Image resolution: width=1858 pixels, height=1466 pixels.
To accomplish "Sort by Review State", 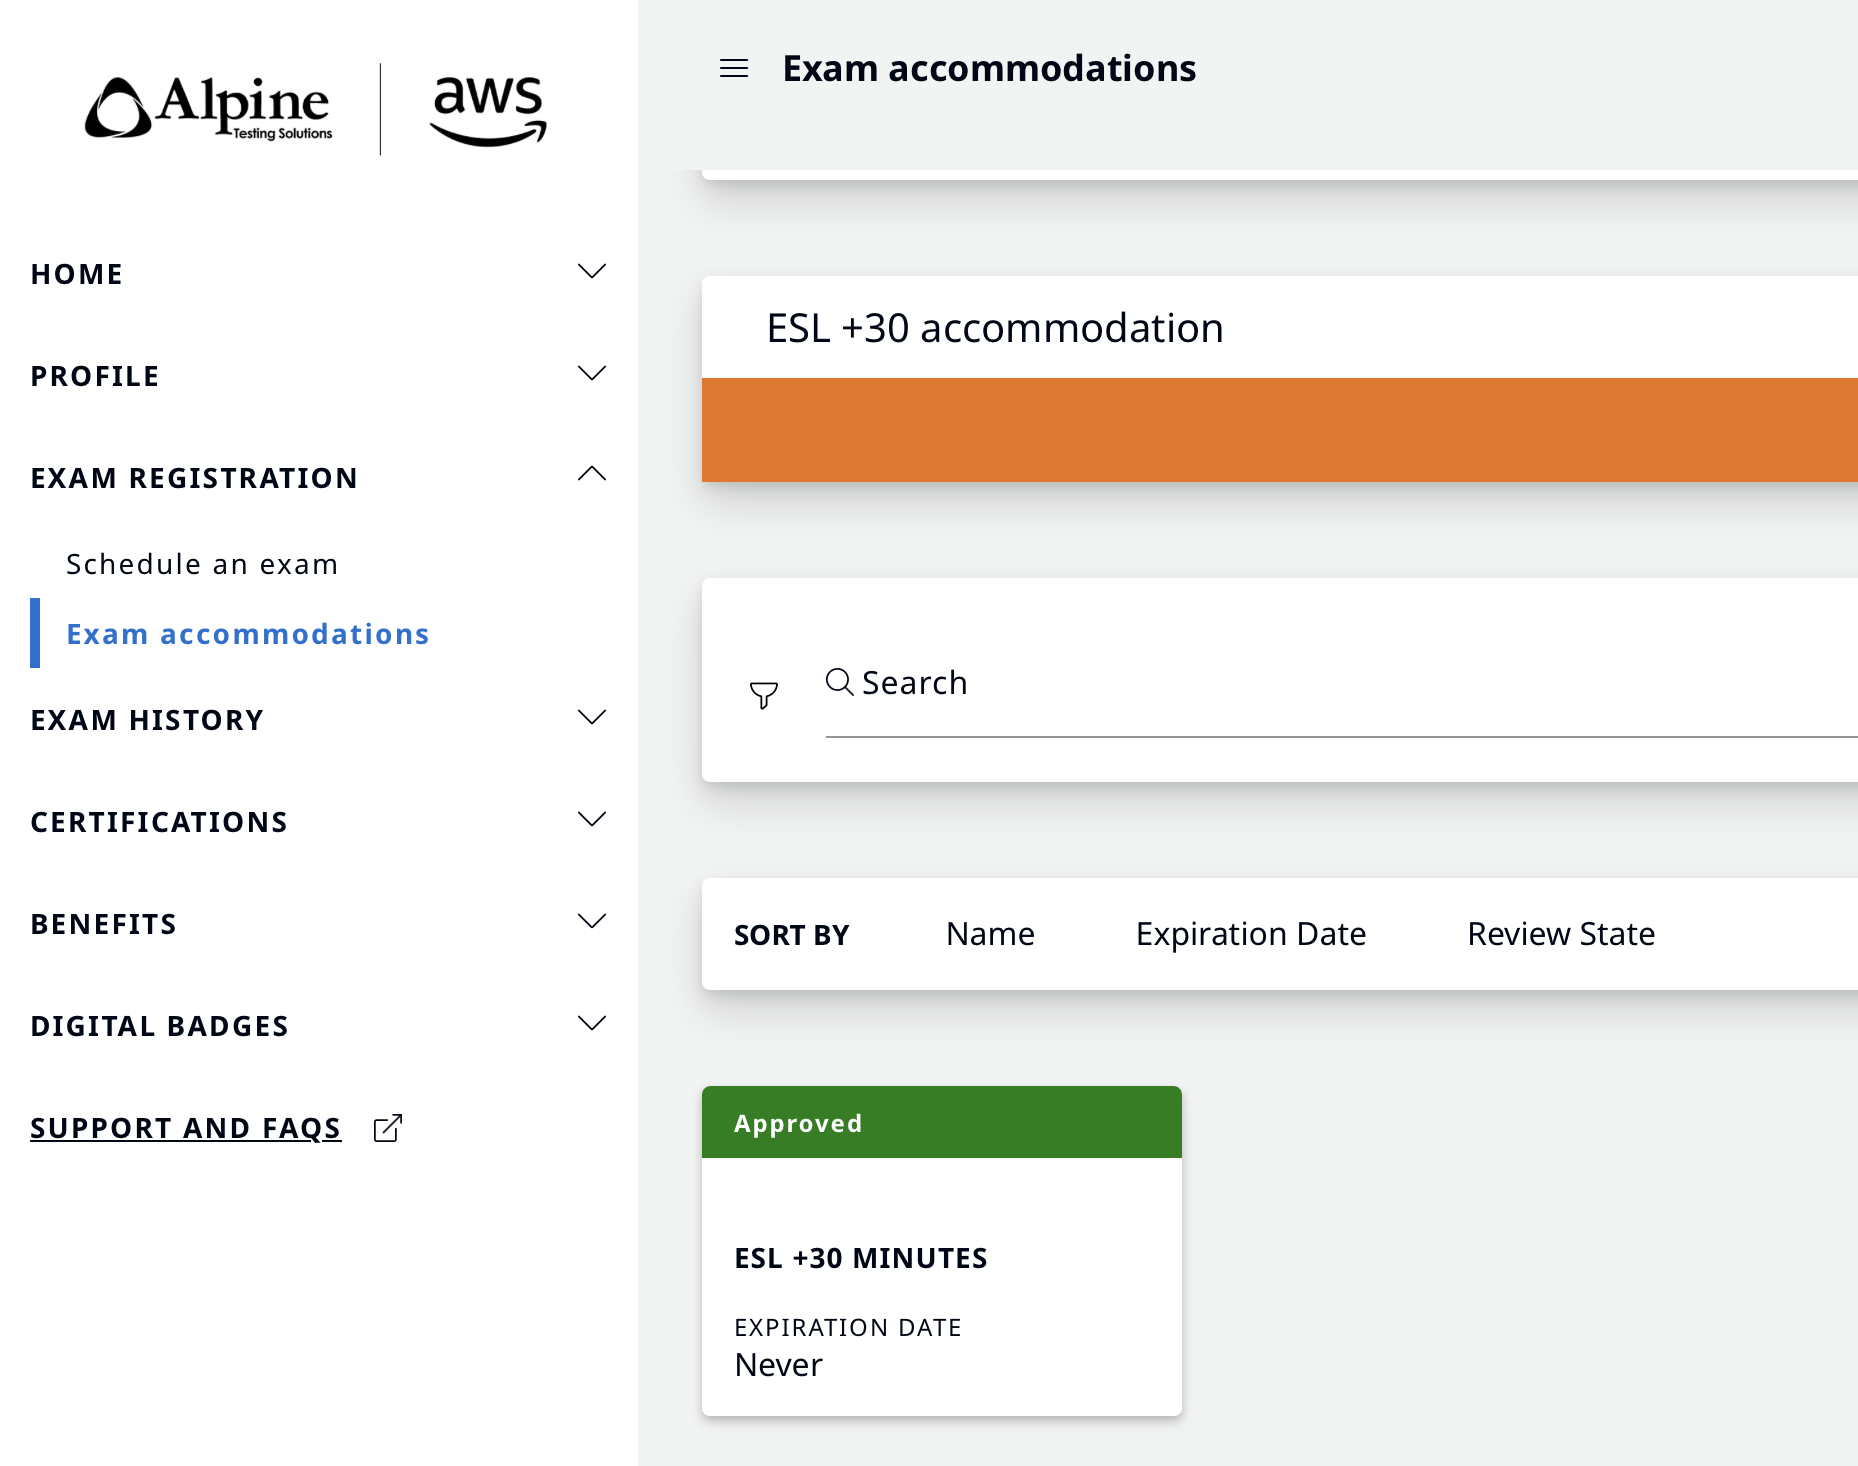I will (1560, 934).
